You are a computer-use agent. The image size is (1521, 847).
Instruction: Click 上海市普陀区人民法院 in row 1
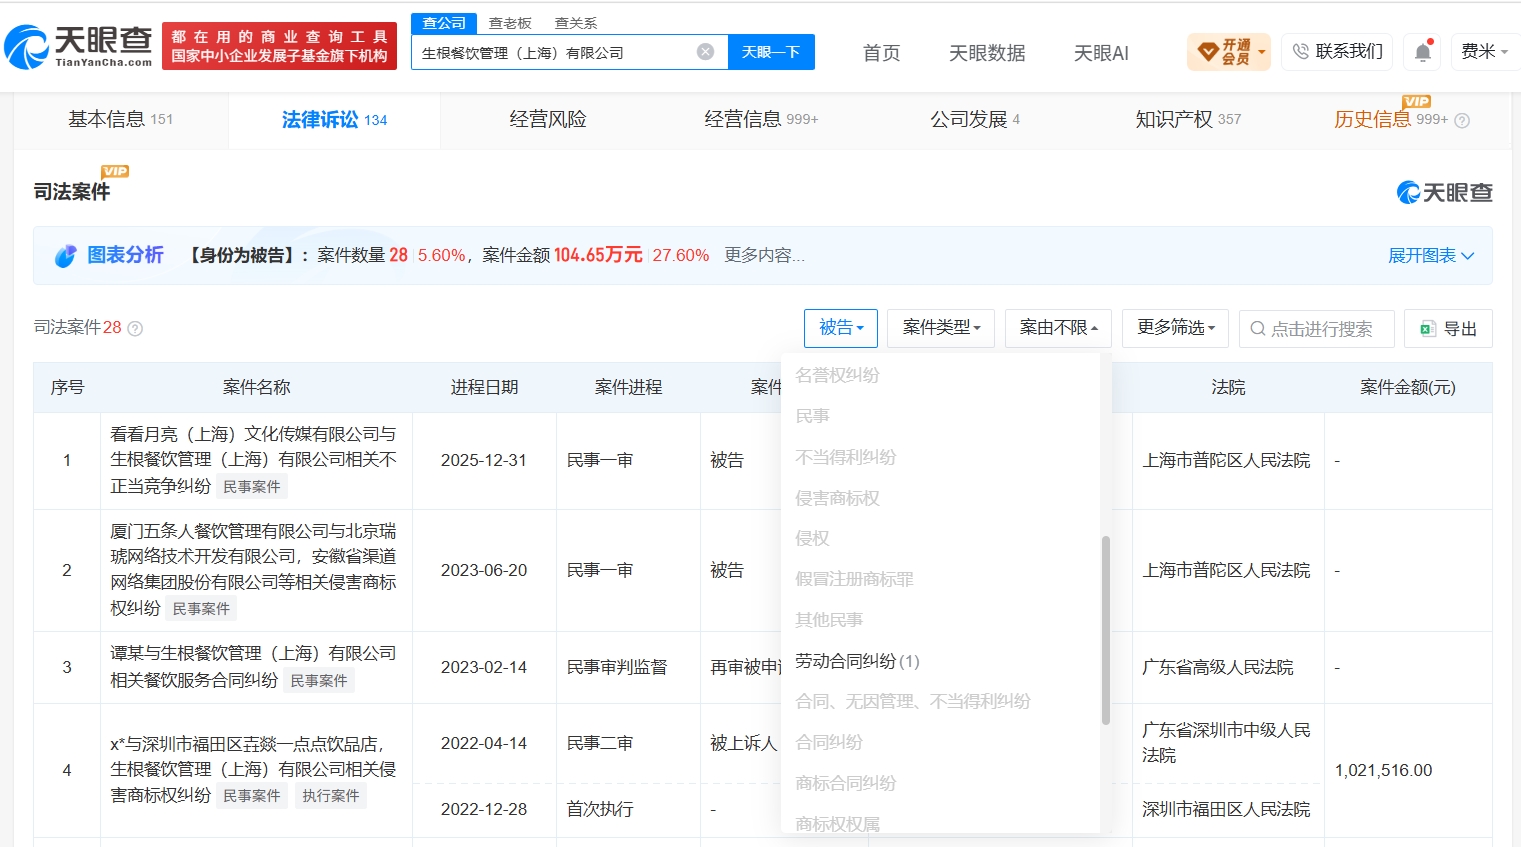[1226, 460]
